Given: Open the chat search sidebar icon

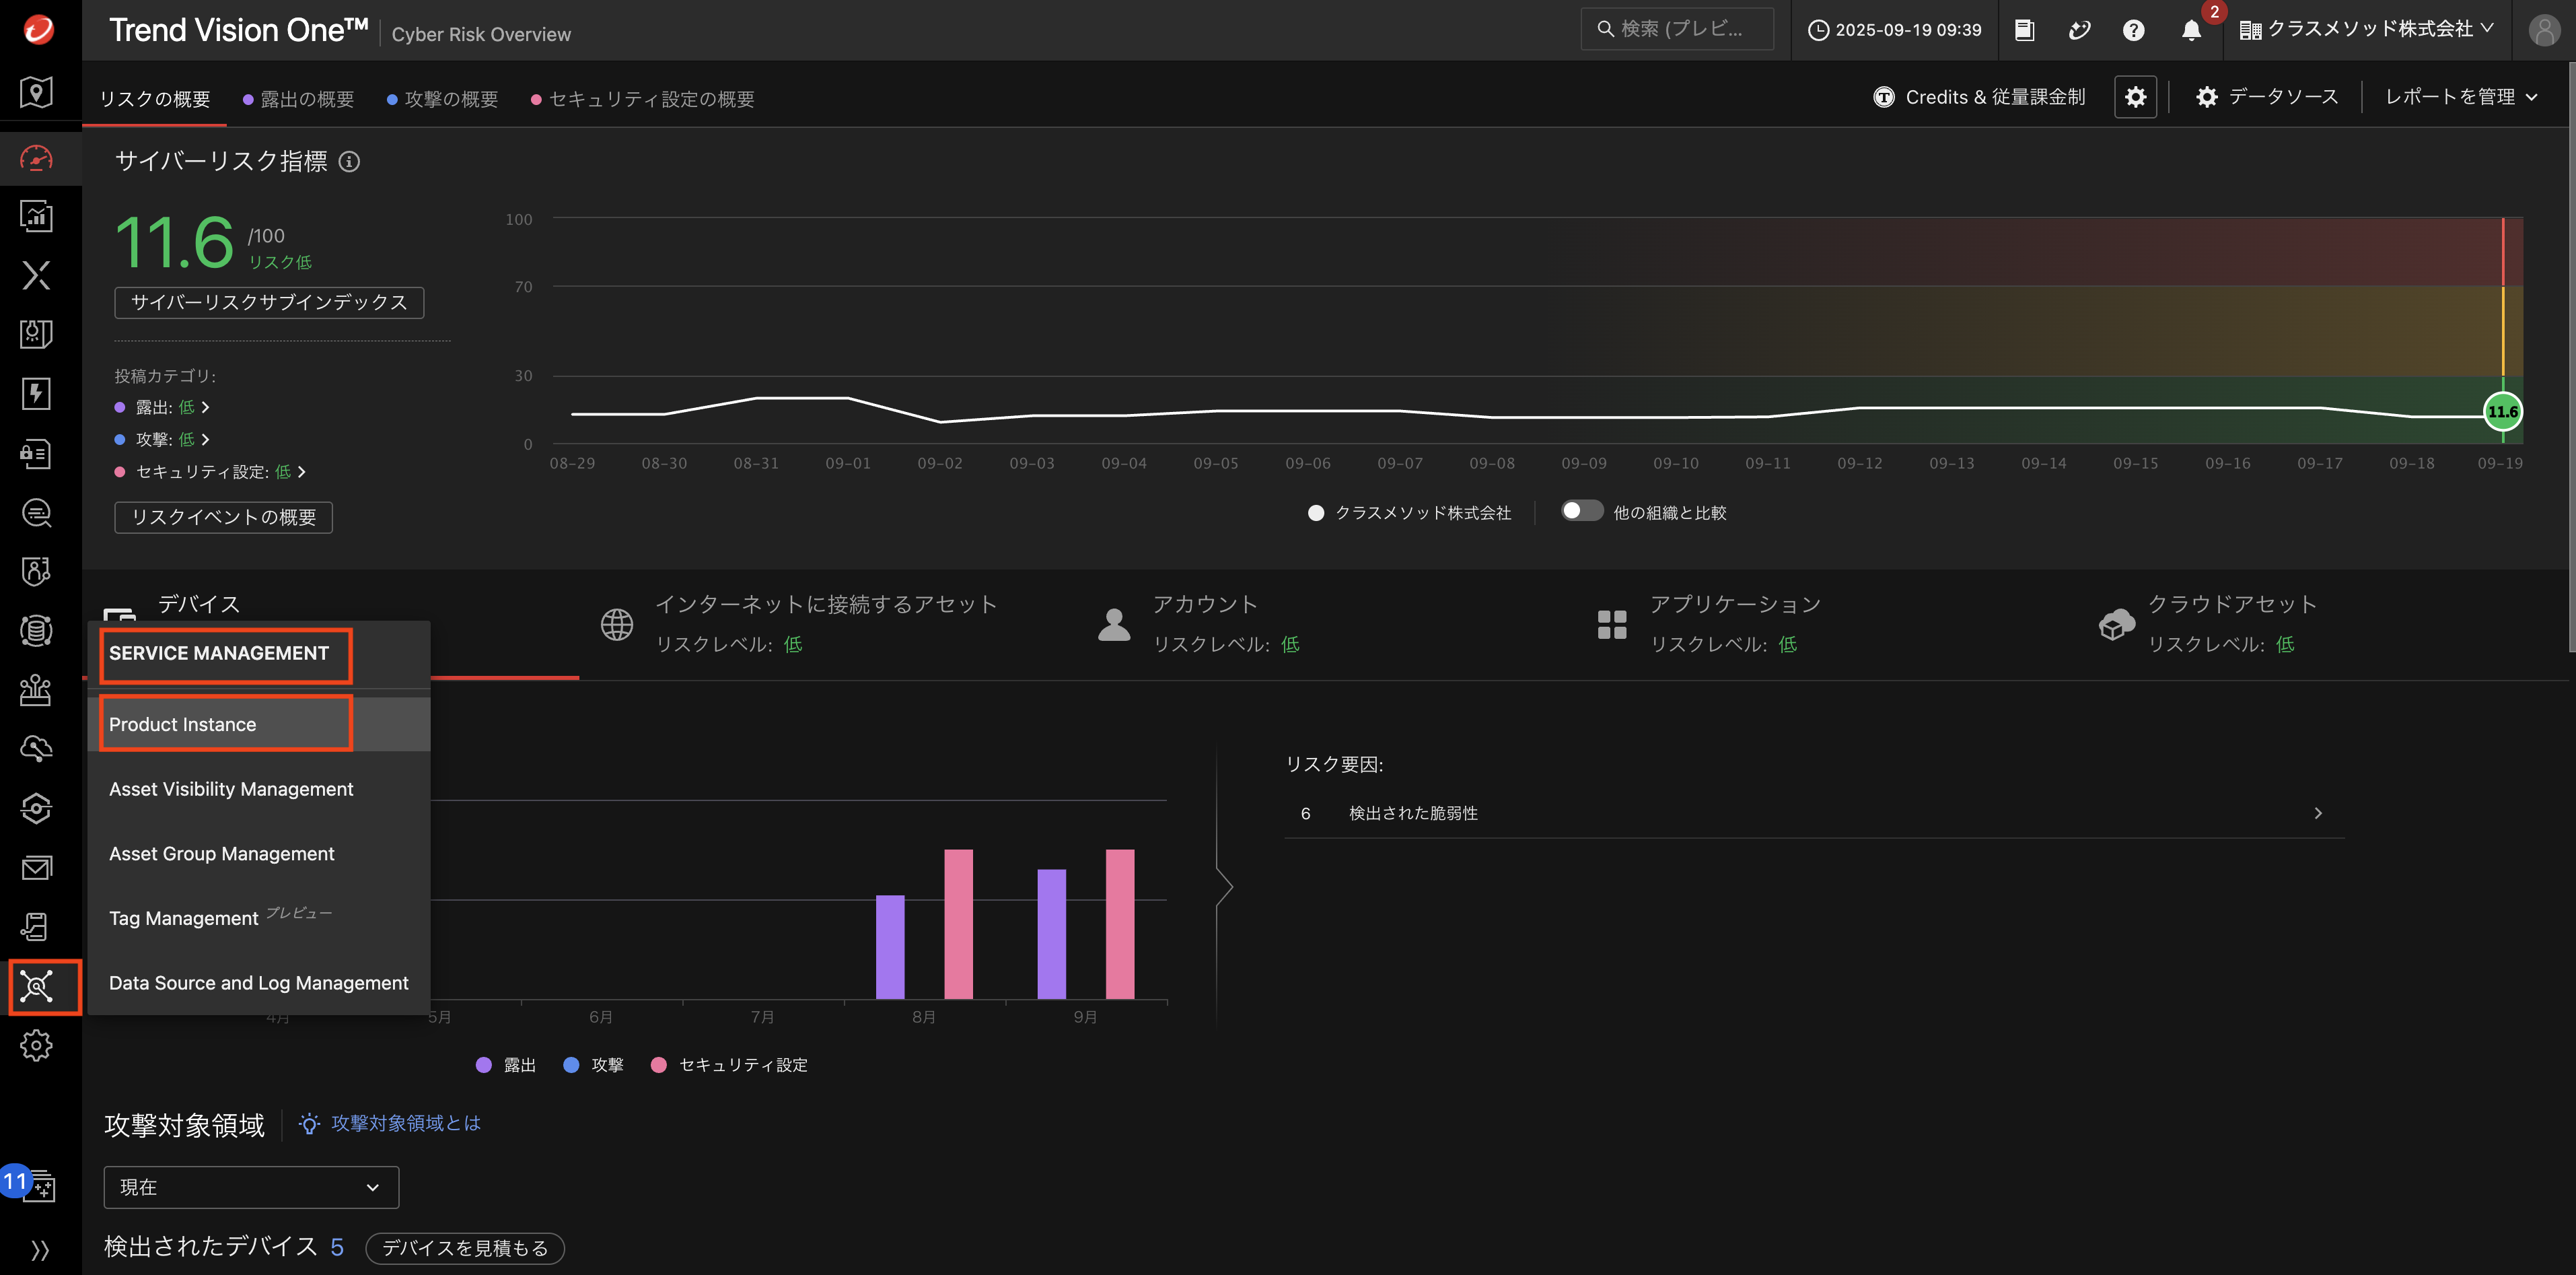Looking at the screenshot, I should [37, 512].
